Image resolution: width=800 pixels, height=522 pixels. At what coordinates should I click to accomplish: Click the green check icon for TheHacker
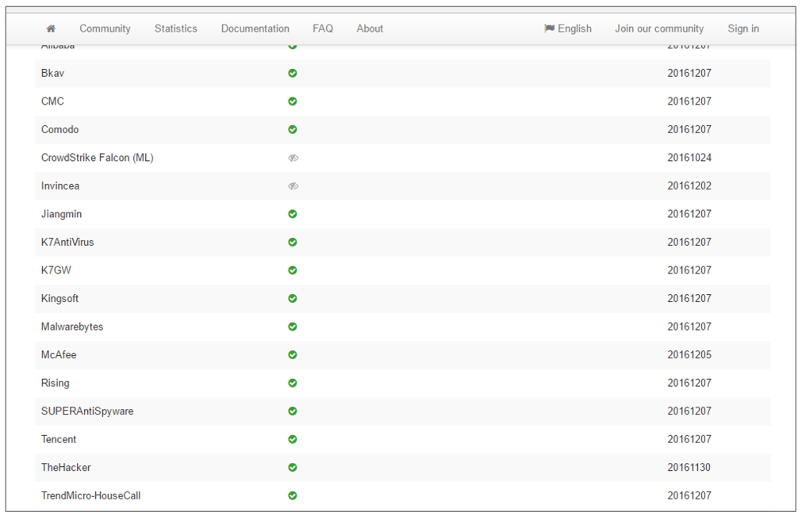coord(292,467)
